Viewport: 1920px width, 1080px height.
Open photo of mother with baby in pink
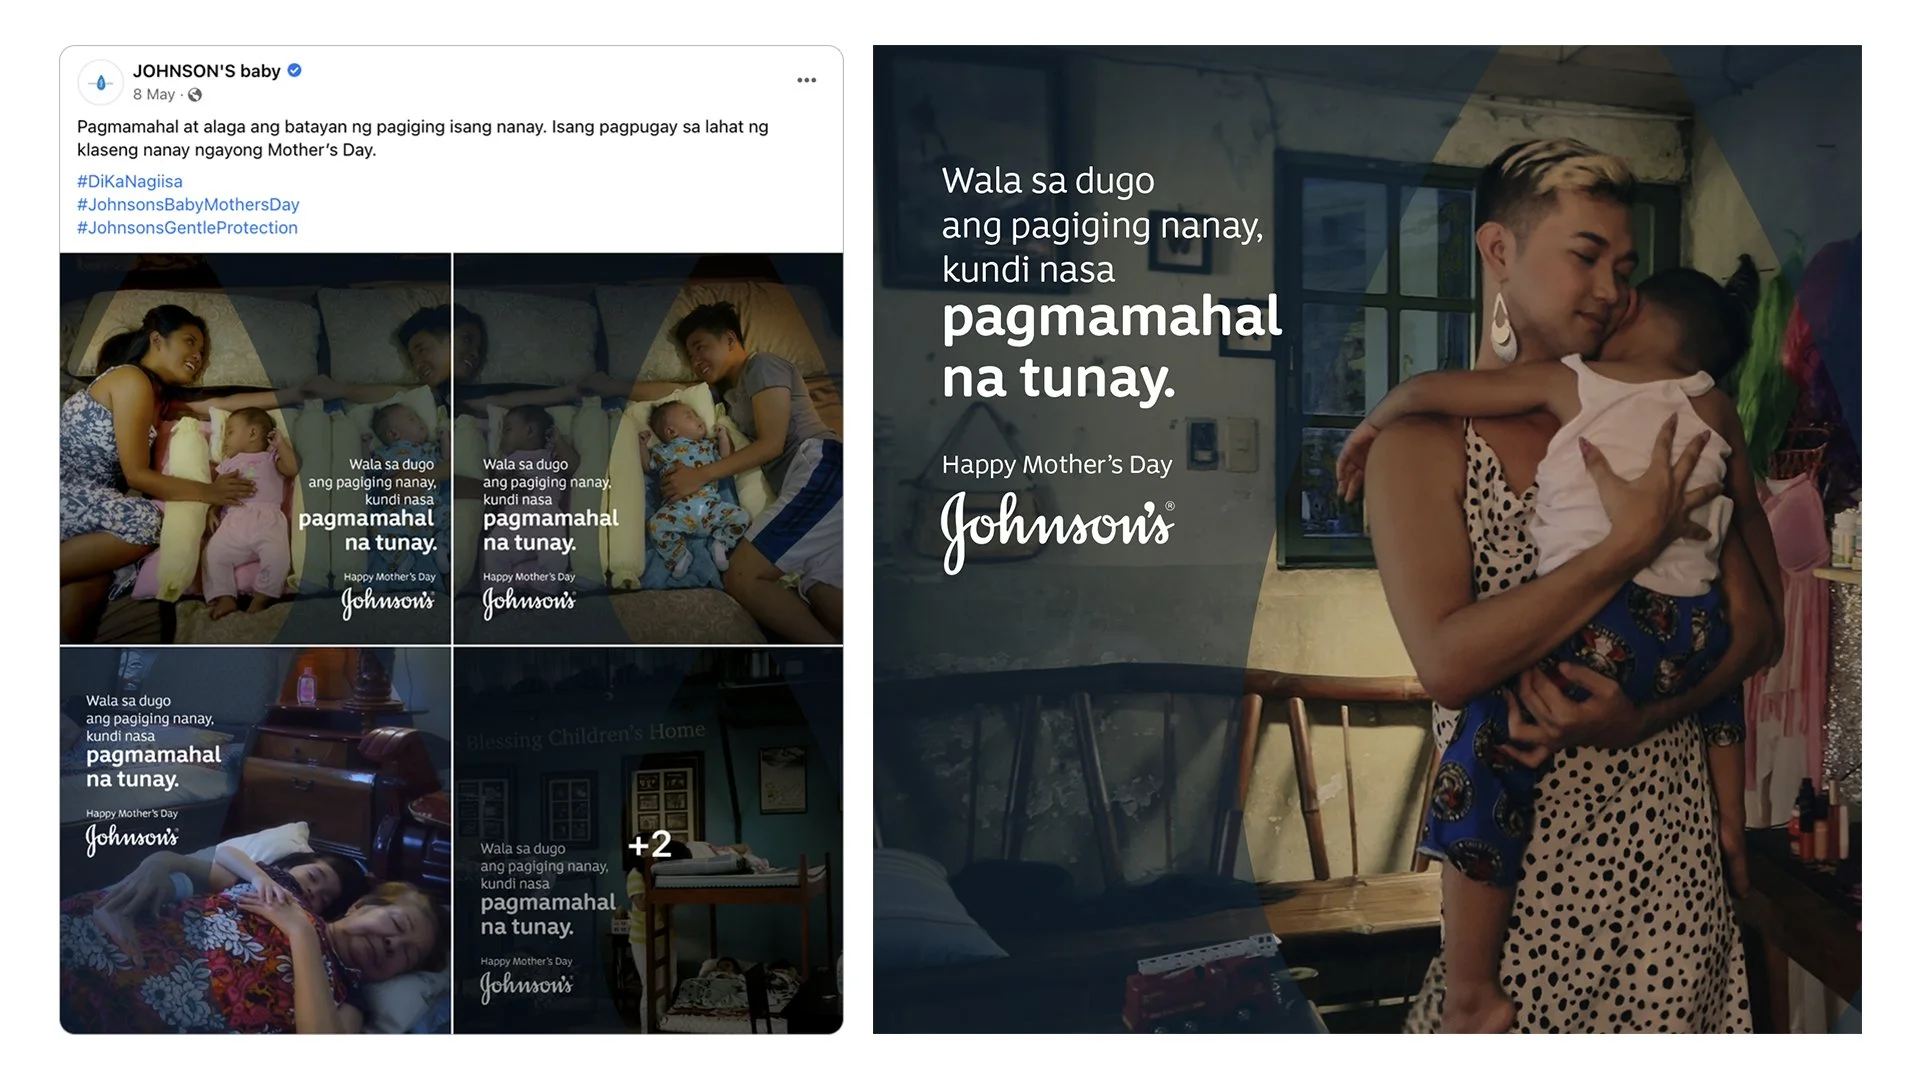pos(255,448)
